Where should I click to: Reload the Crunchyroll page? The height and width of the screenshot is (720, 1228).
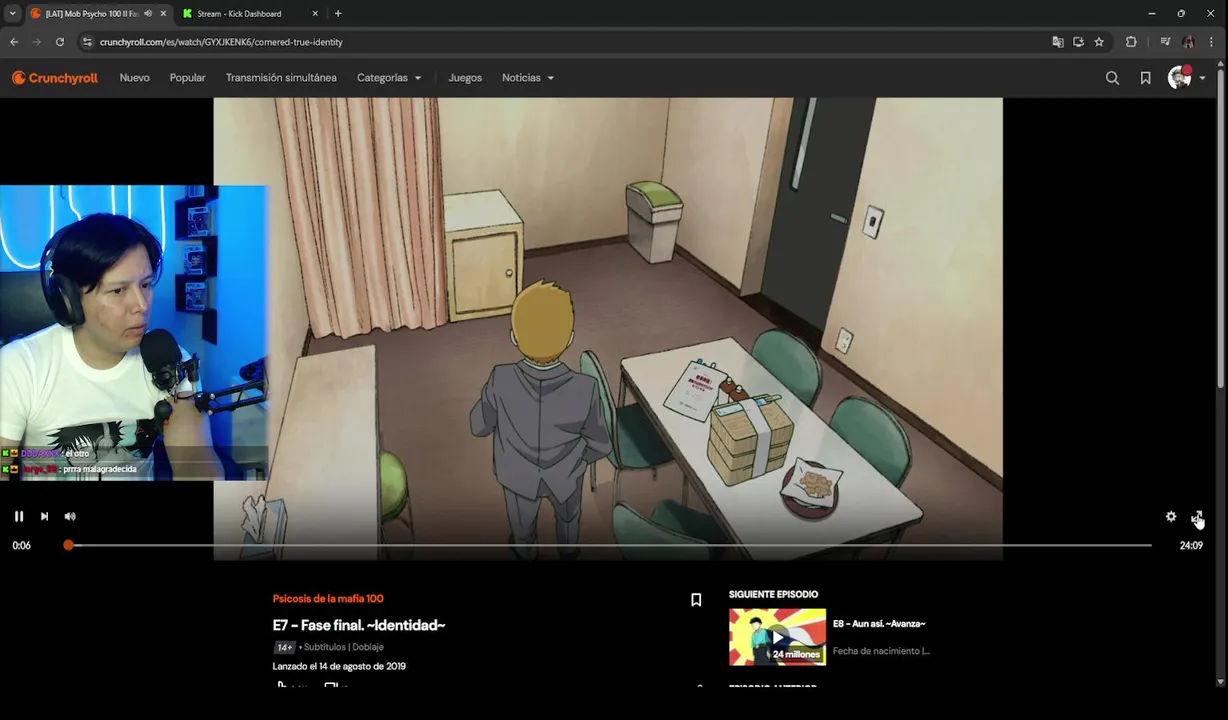pos(60,42)
